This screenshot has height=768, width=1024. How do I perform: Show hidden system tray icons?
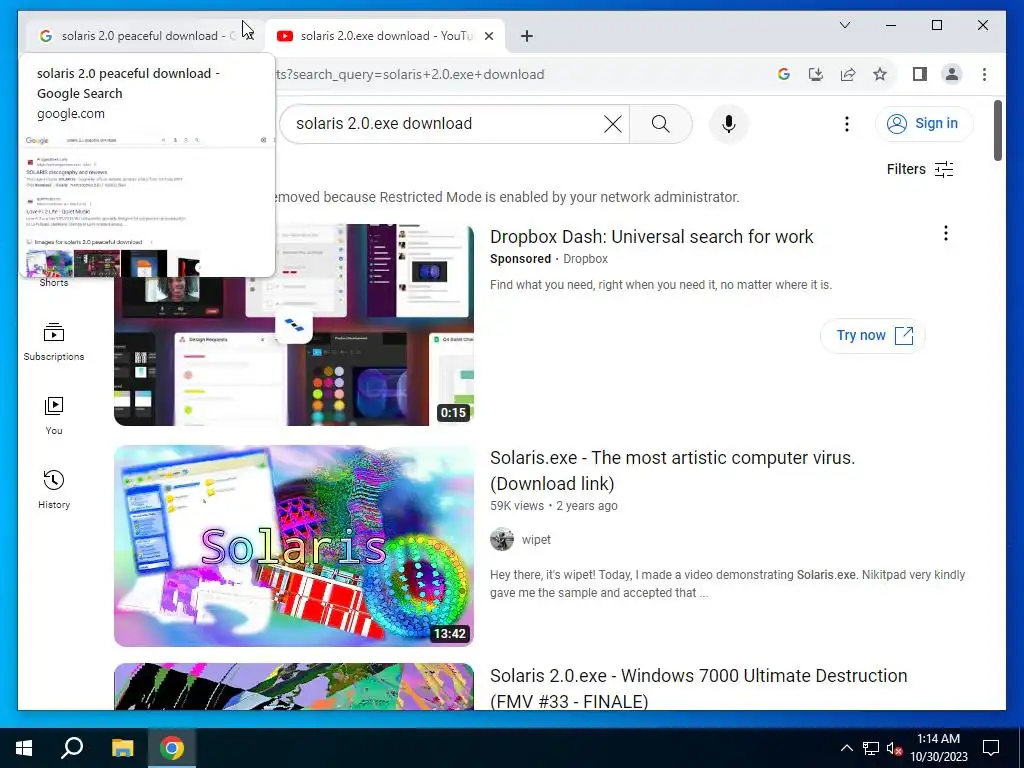click(x=846, y=748)
